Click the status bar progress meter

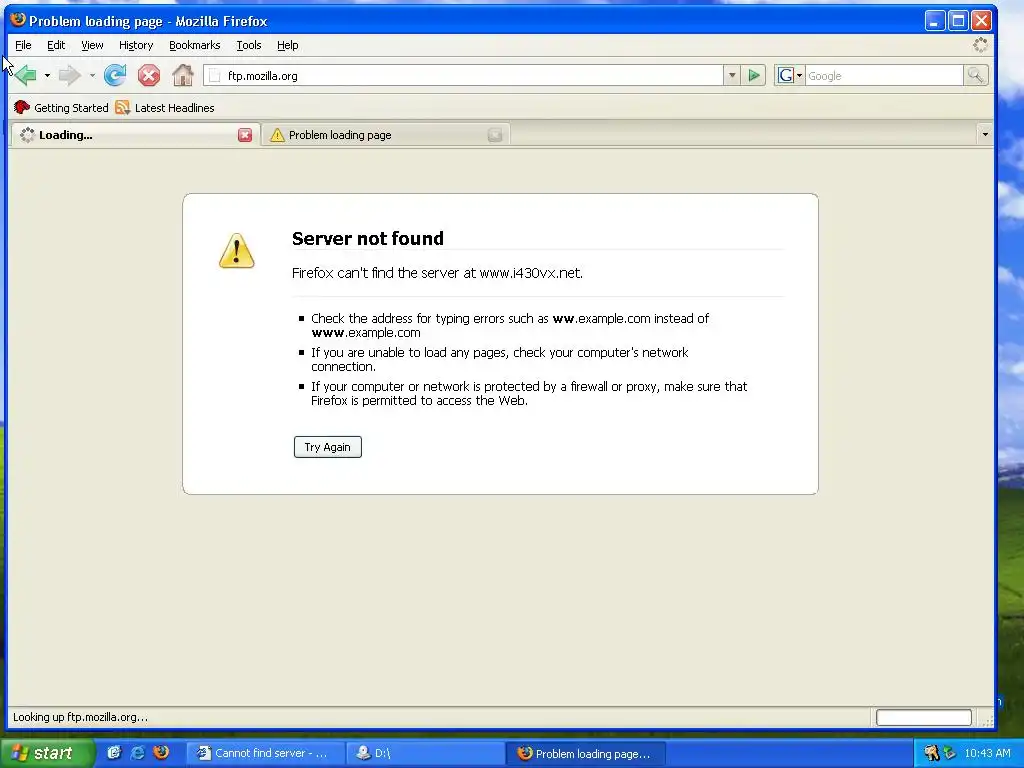pos(923,717)
